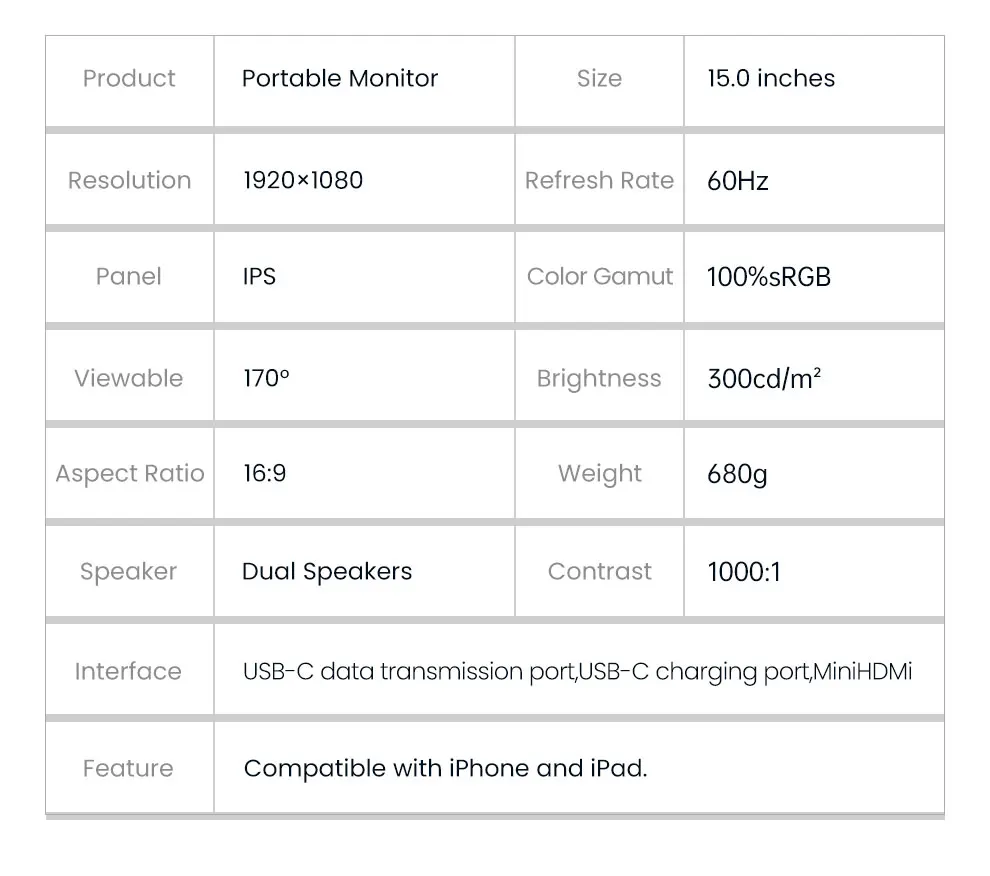Click the Compatible with iPhone and iPad text
This screenshot has width=990, height=876.
coord(445,769)
